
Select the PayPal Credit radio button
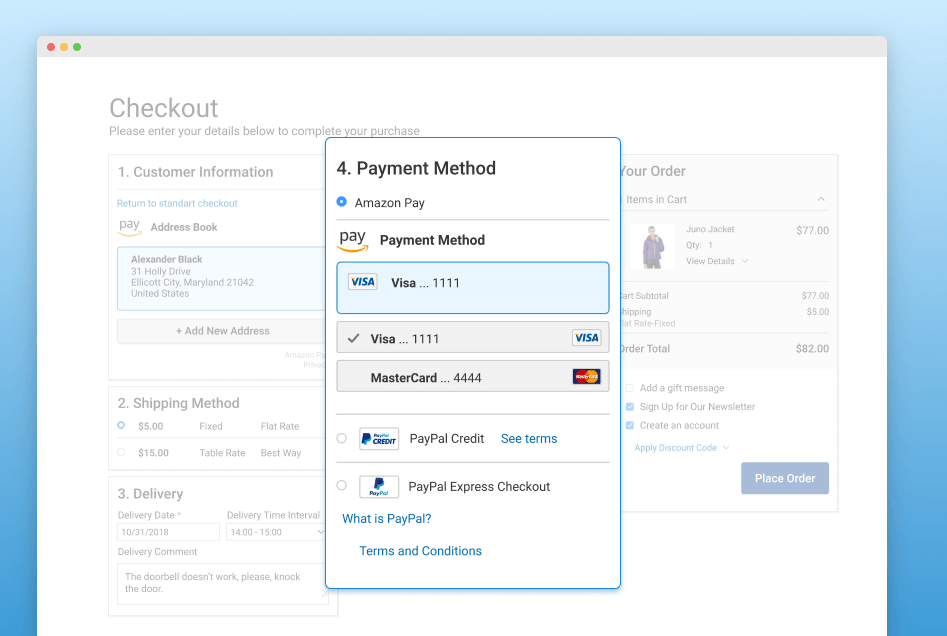click(x=342, y=438)
